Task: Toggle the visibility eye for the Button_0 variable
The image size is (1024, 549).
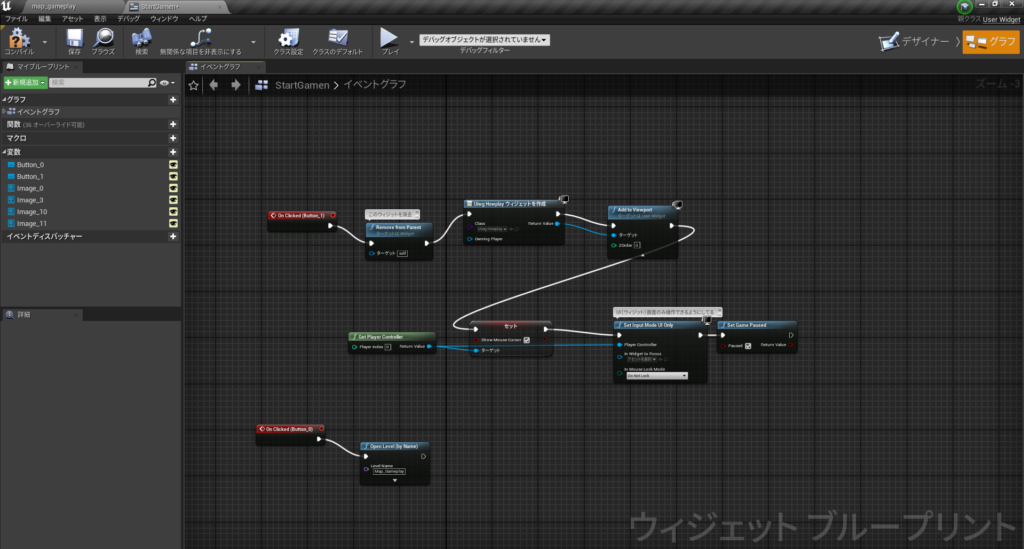Action: [172, 164]
